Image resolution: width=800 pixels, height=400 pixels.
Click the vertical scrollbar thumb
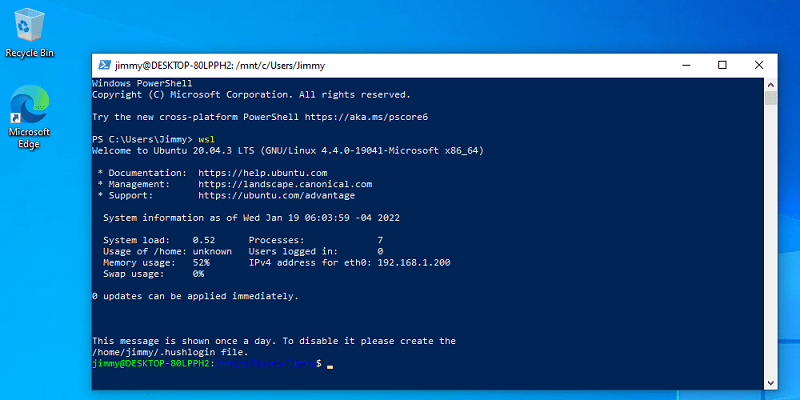tap(771, 98)
